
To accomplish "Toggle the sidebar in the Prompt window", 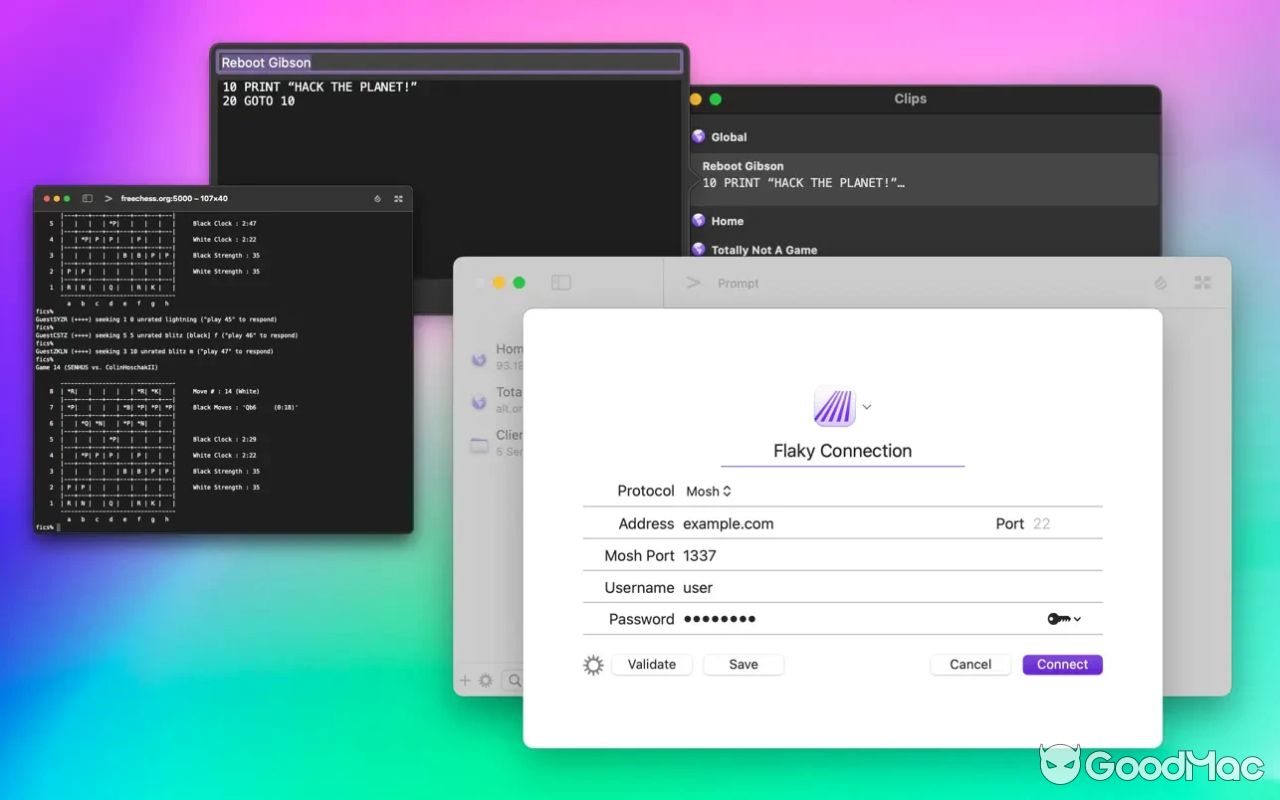I will tap(562, 283).
